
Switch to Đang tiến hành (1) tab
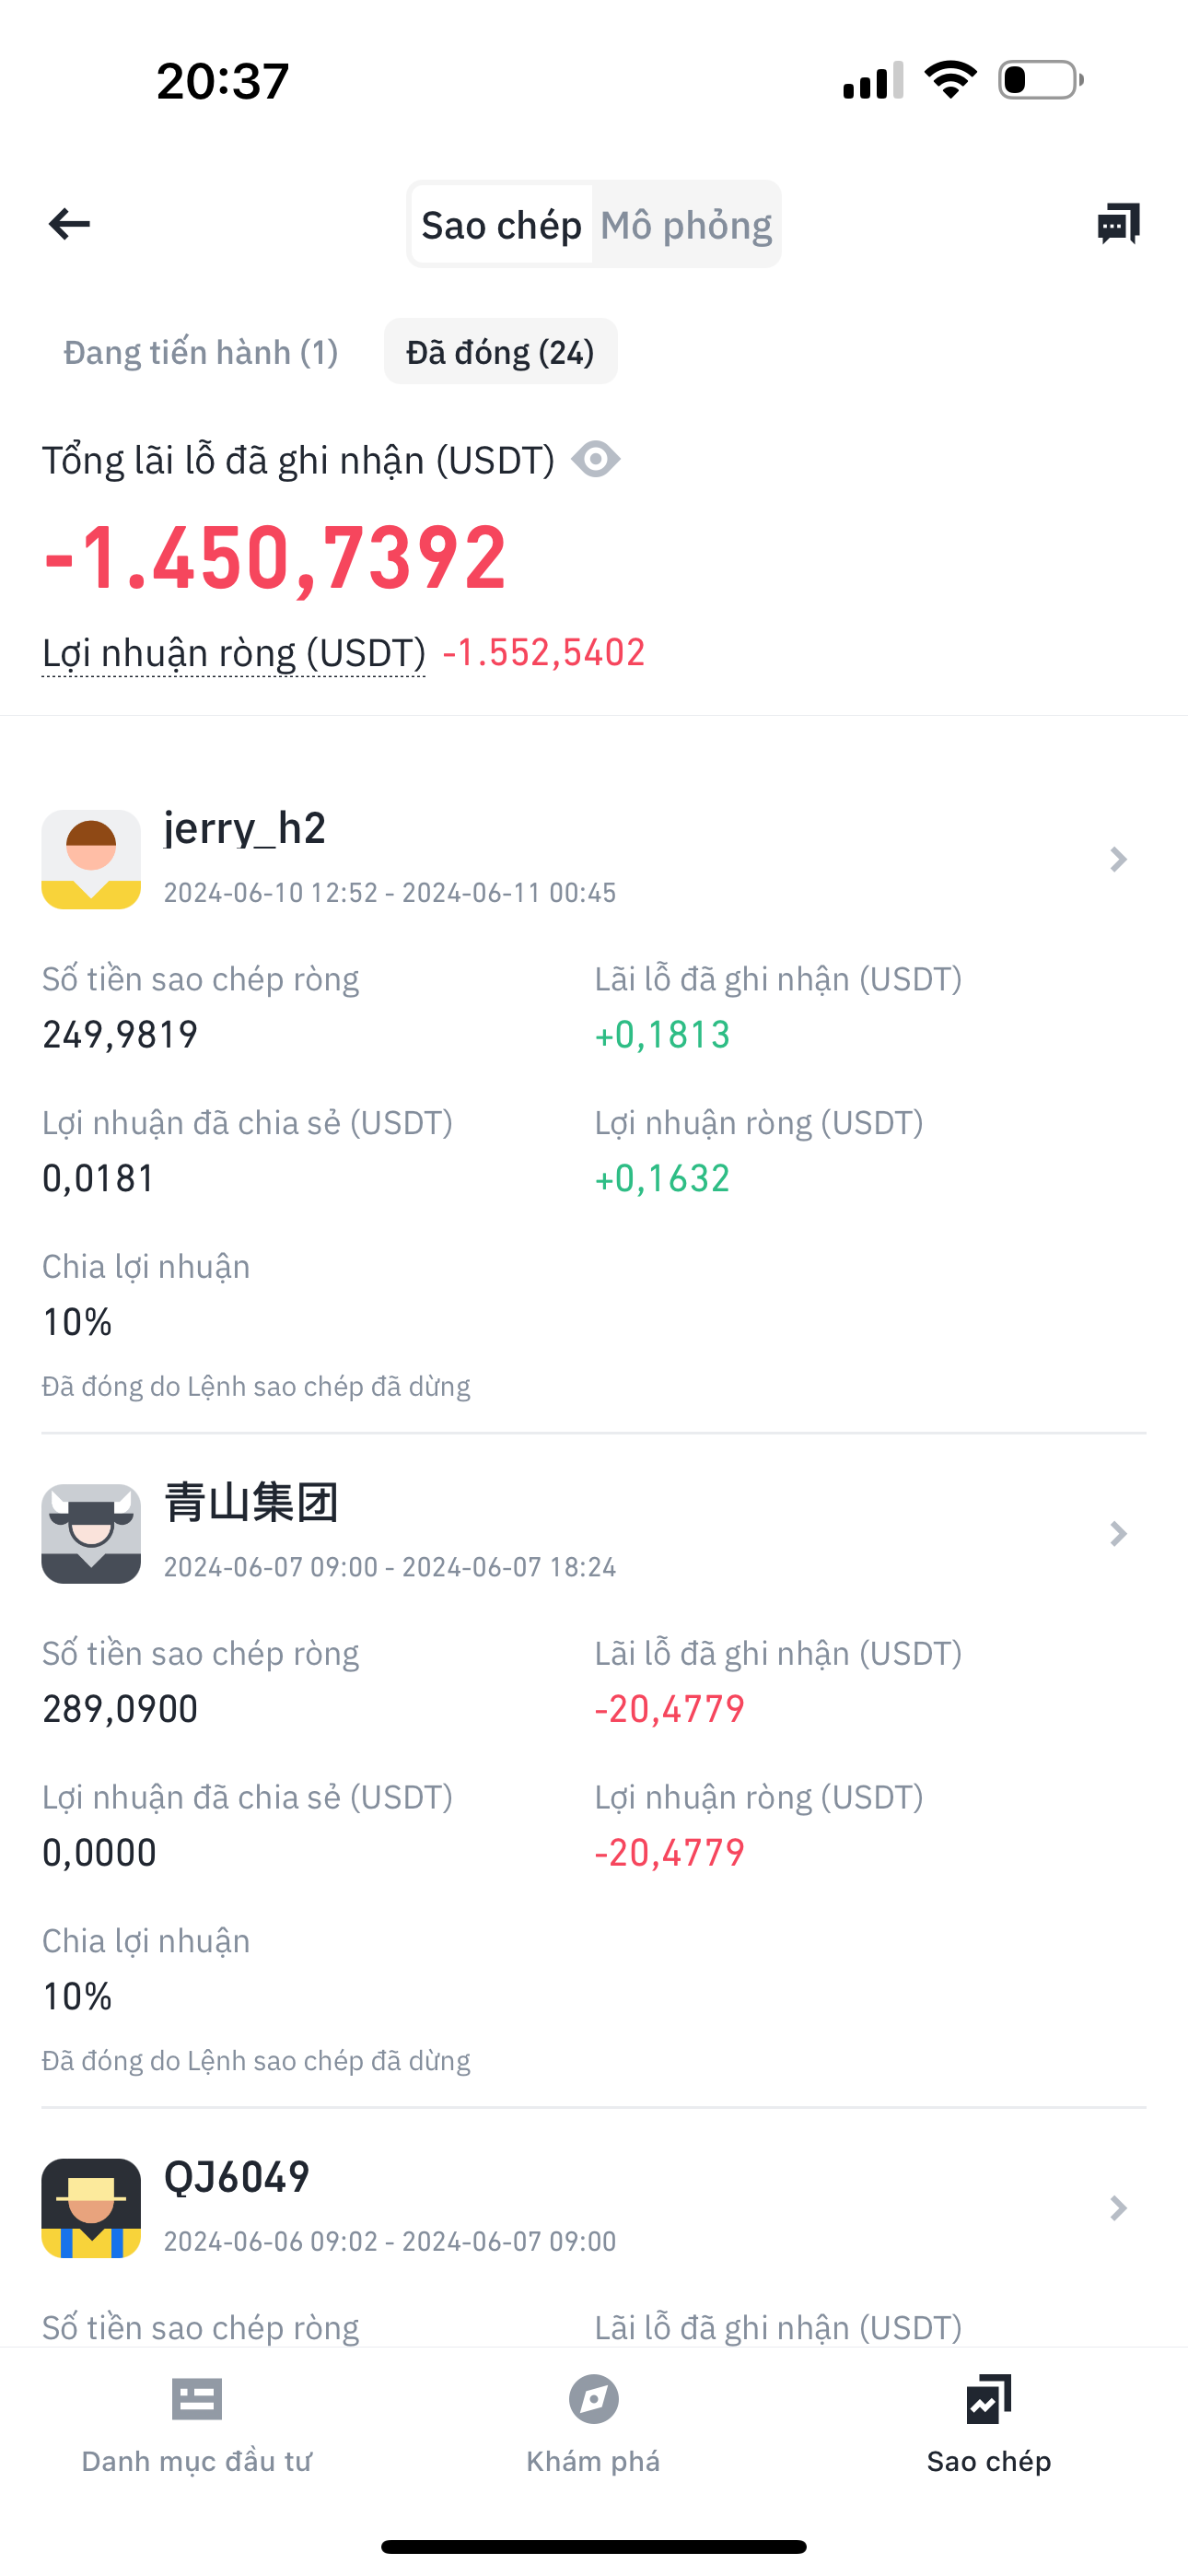click(201, 352)
